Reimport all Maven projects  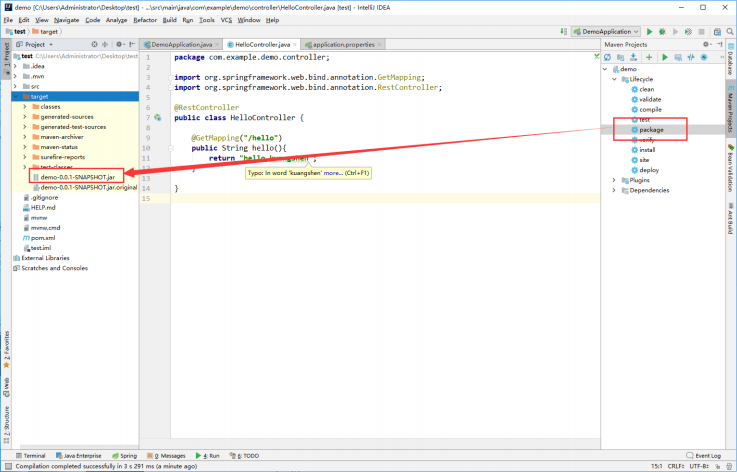tap(607, 57)
